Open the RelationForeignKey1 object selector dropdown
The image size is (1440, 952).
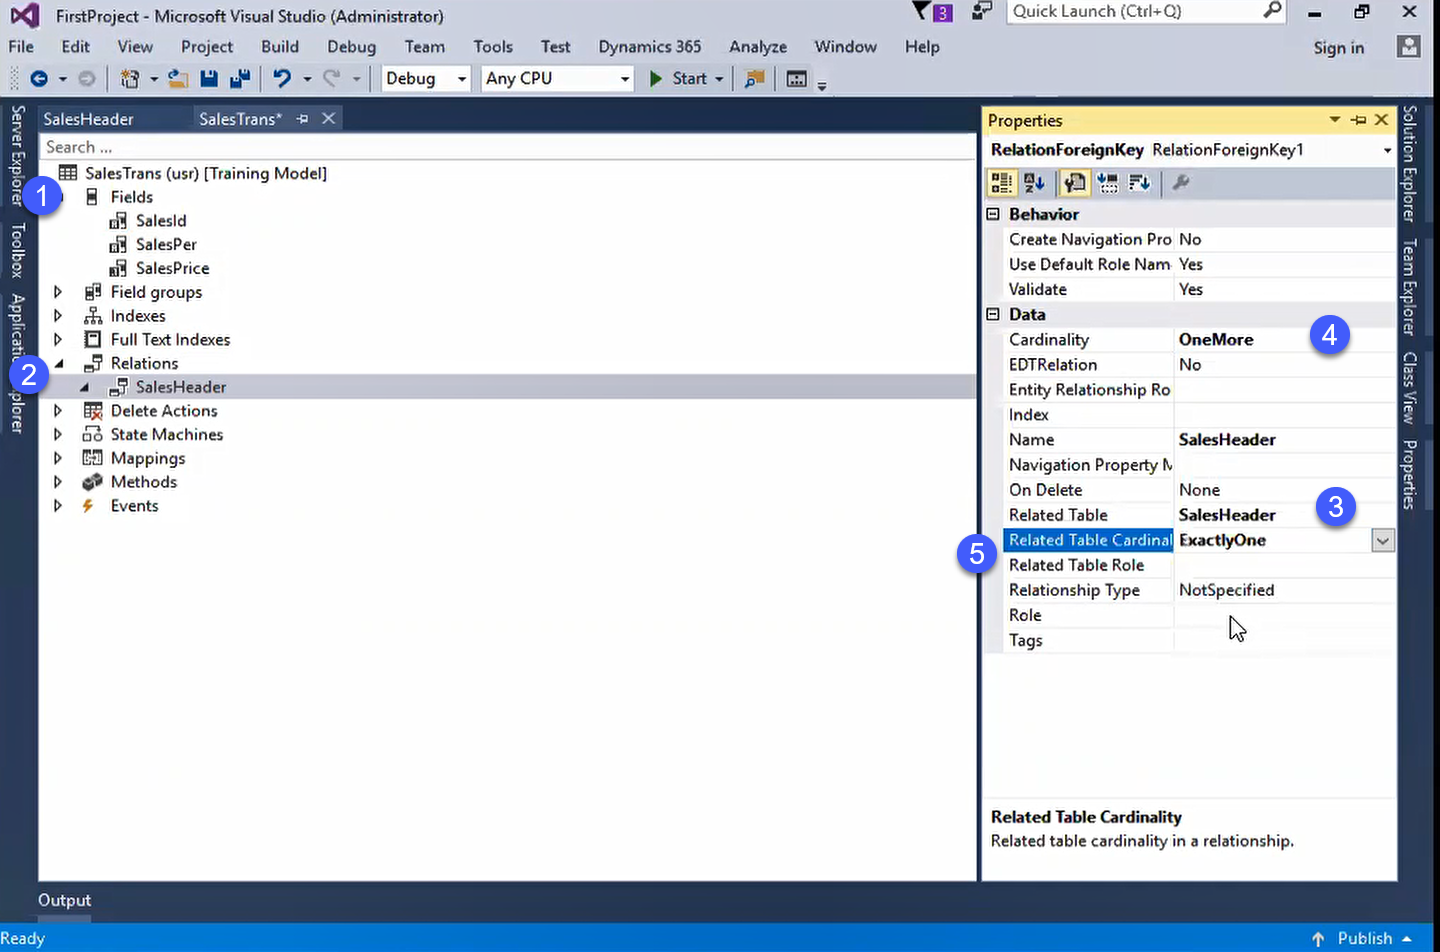pyautogui.click(x=1387, y=150)
